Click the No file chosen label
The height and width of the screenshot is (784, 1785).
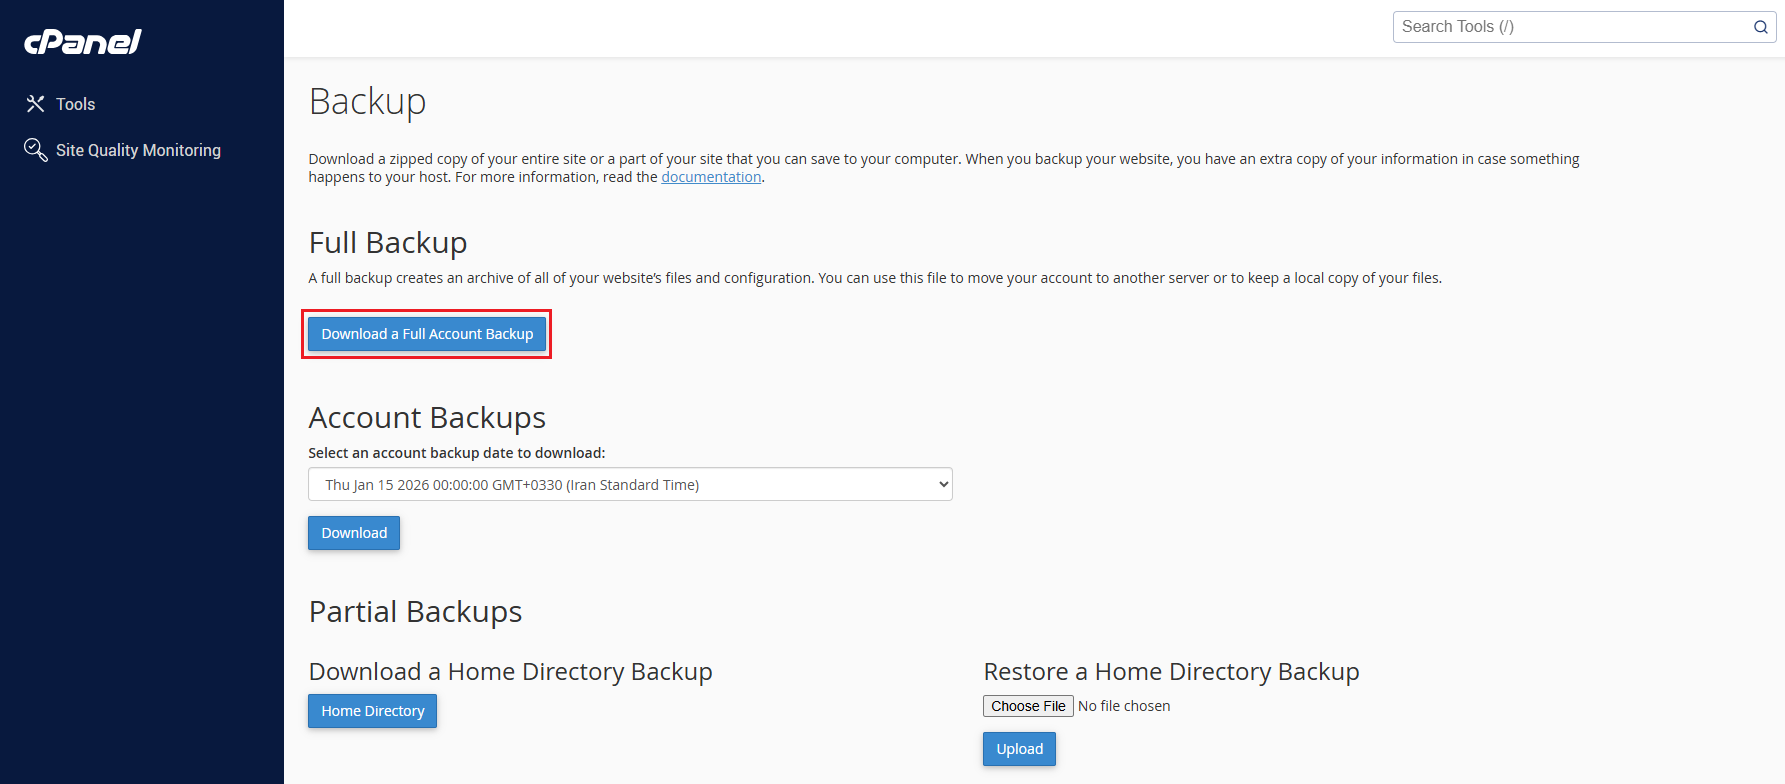click(1124, 706)
